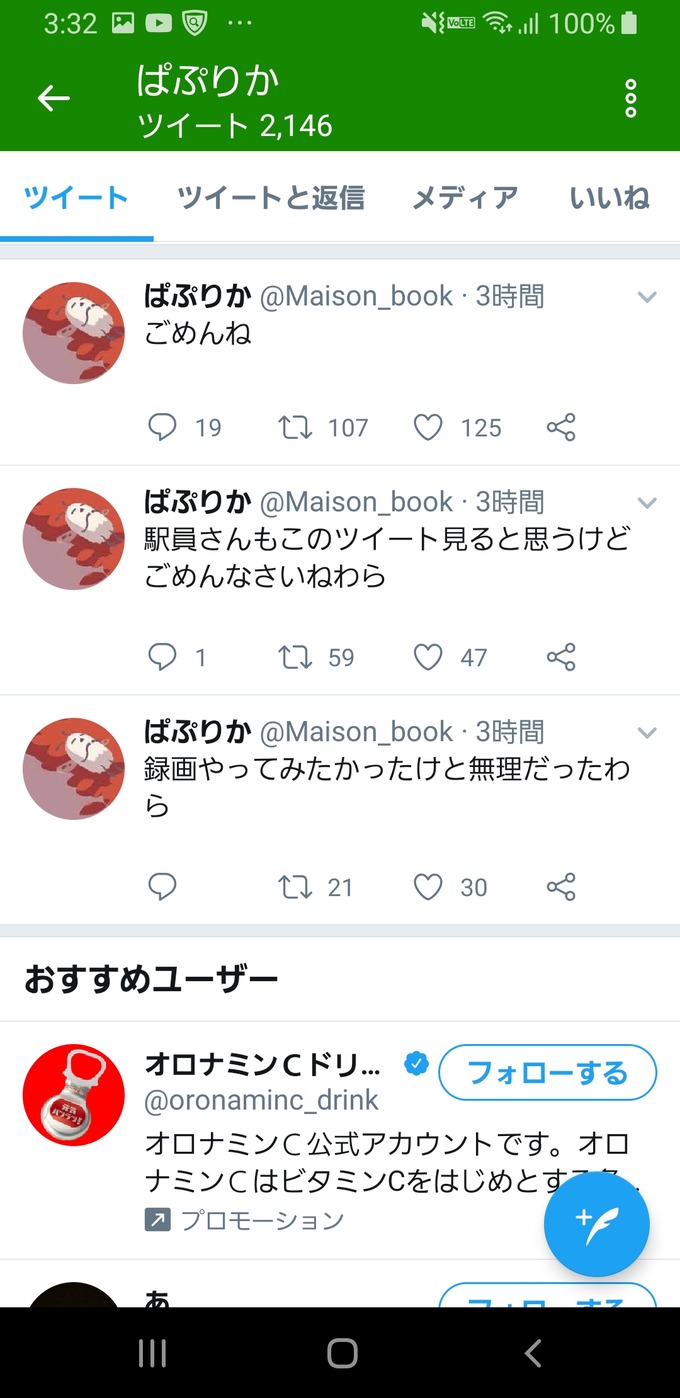The image size is (680, 1398).
Task: Tap the back arrow in header
Action: coord(54,98)
